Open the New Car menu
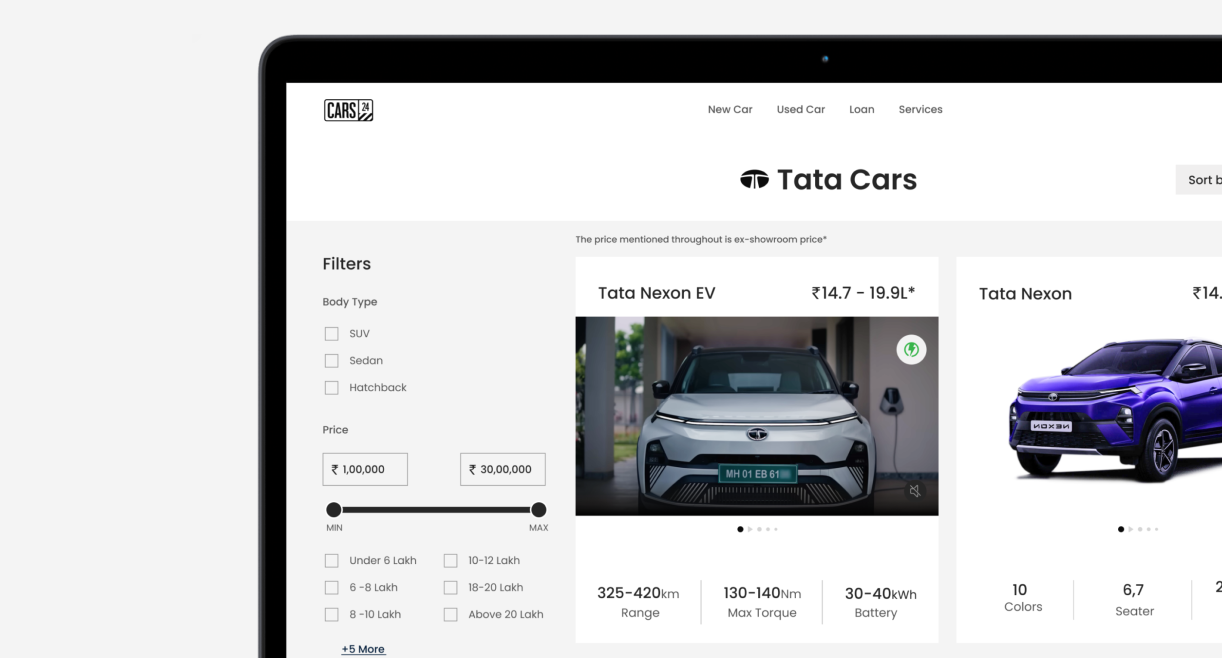The width and height of the screenshot is (1222, 658). pyautogui.click(x=730, y=110)
